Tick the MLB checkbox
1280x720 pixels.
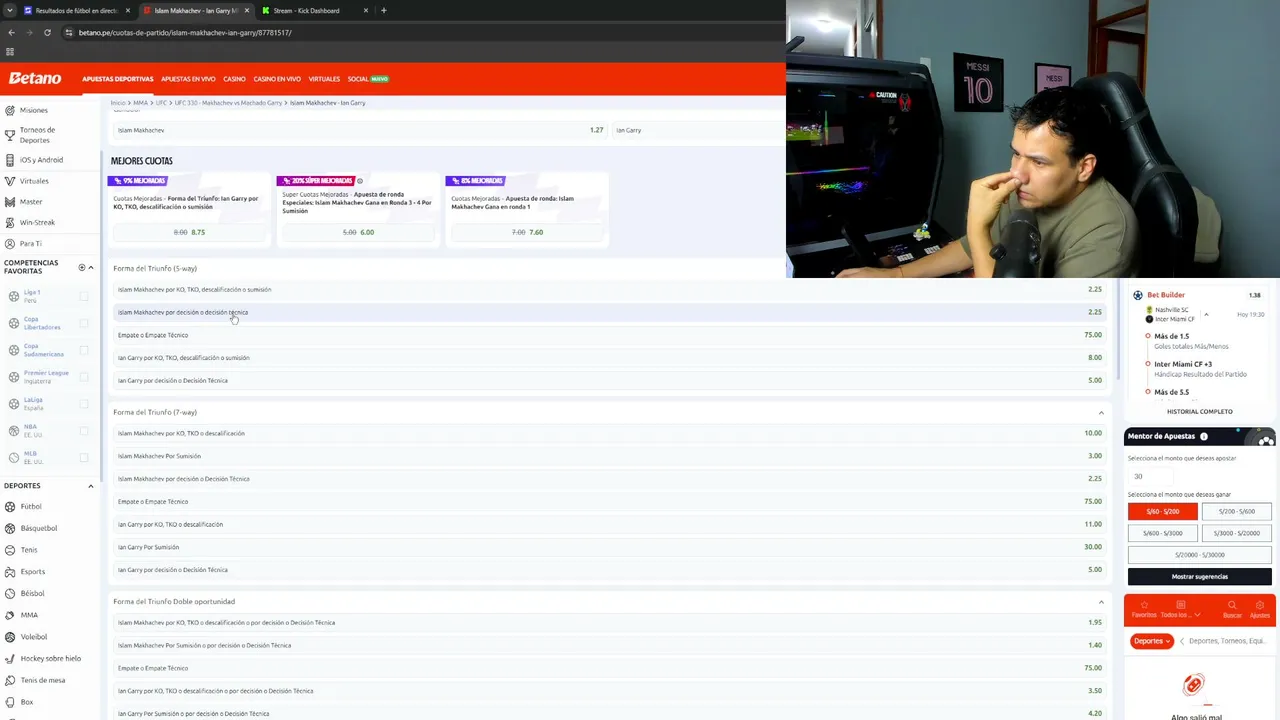84,458
